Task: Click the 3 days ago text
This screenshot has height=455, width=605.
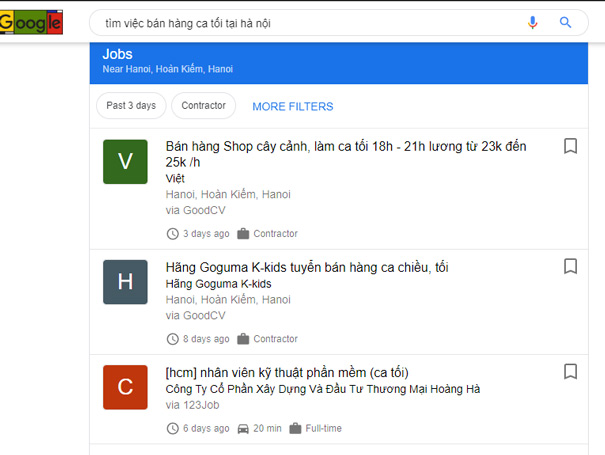Action: click(206, 233)
